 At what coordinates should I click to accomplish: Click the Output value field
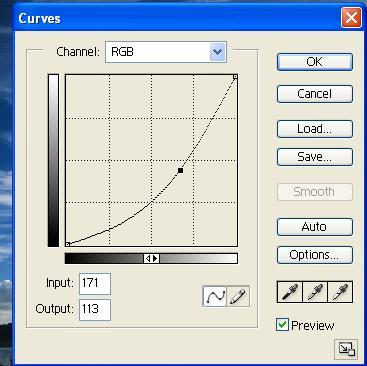pyautogui.click(x=95, y=309)
